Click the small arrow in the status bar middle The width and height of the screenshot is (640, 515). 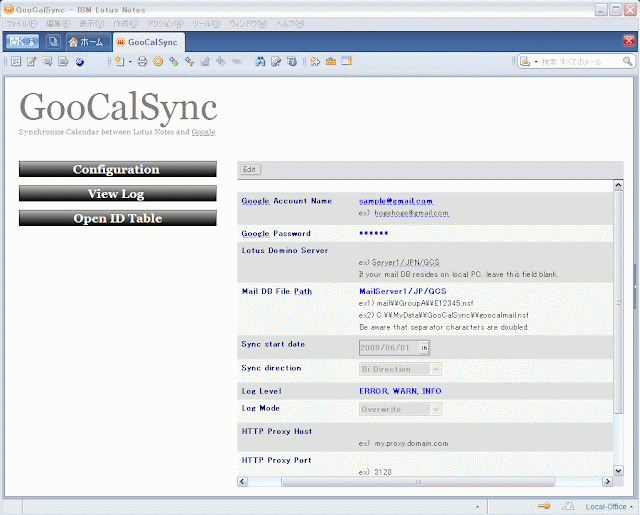coord(478,507)
